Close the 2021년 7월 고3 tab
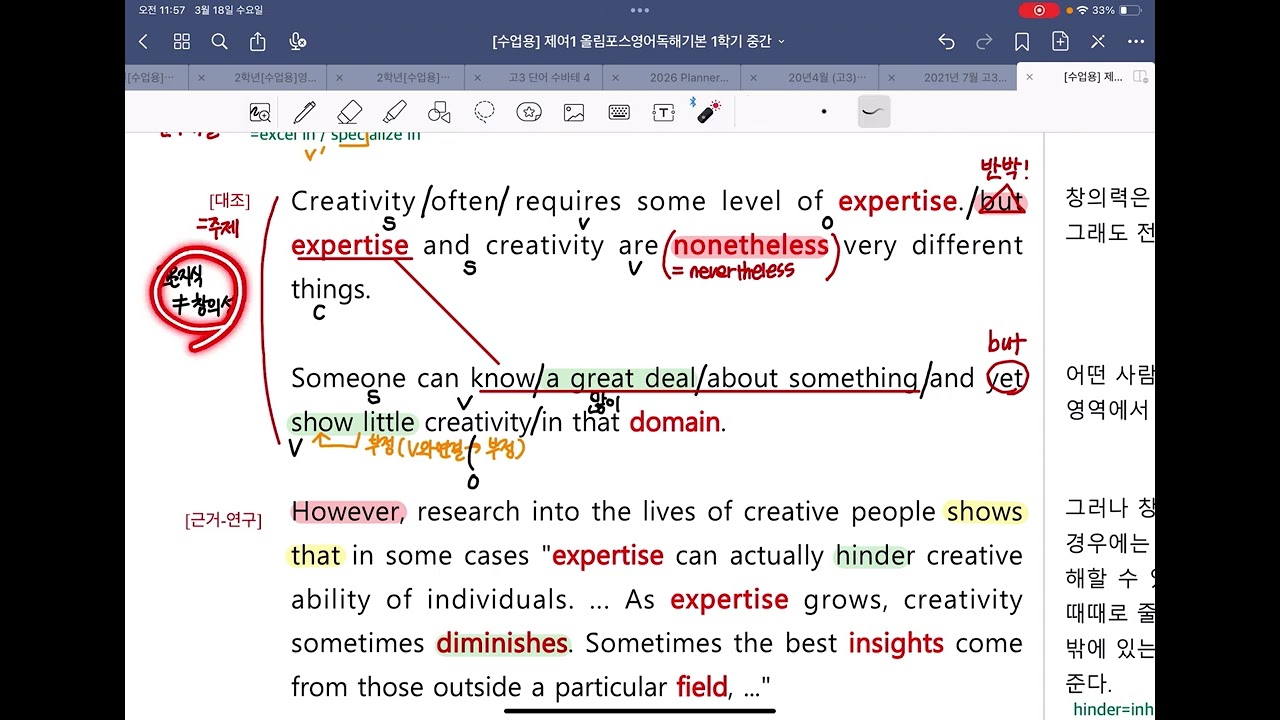The image size is (1280, 720). [890, 77]
